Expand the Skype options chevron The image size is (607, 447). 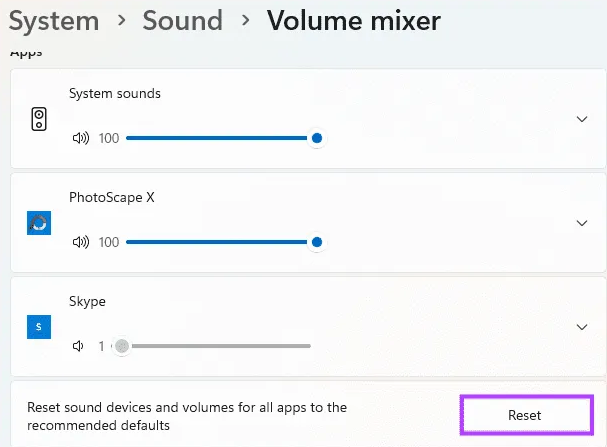[x=582, y=327]
